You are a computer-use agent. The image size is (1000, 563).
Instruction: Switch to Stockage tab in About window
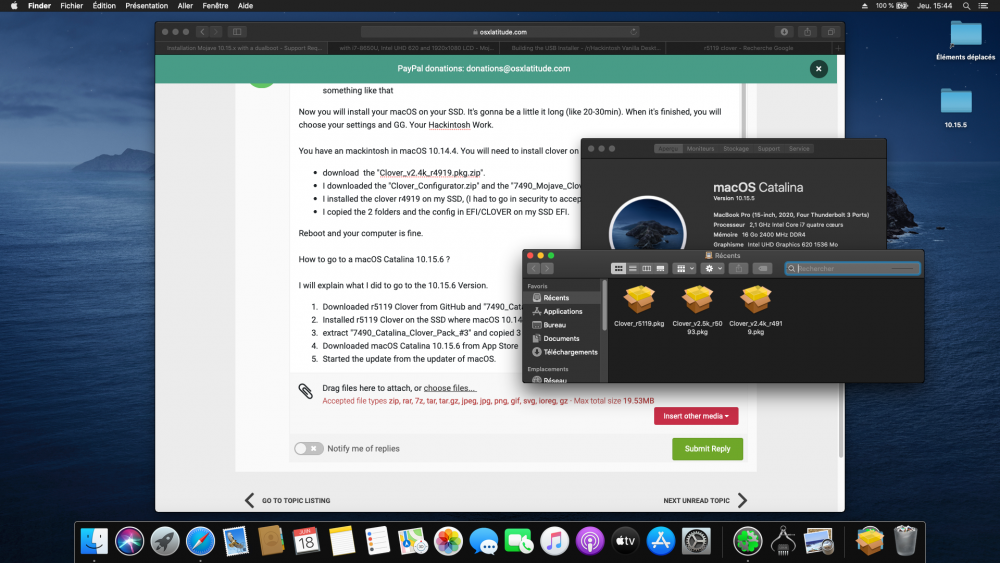(x=735, y=149)
